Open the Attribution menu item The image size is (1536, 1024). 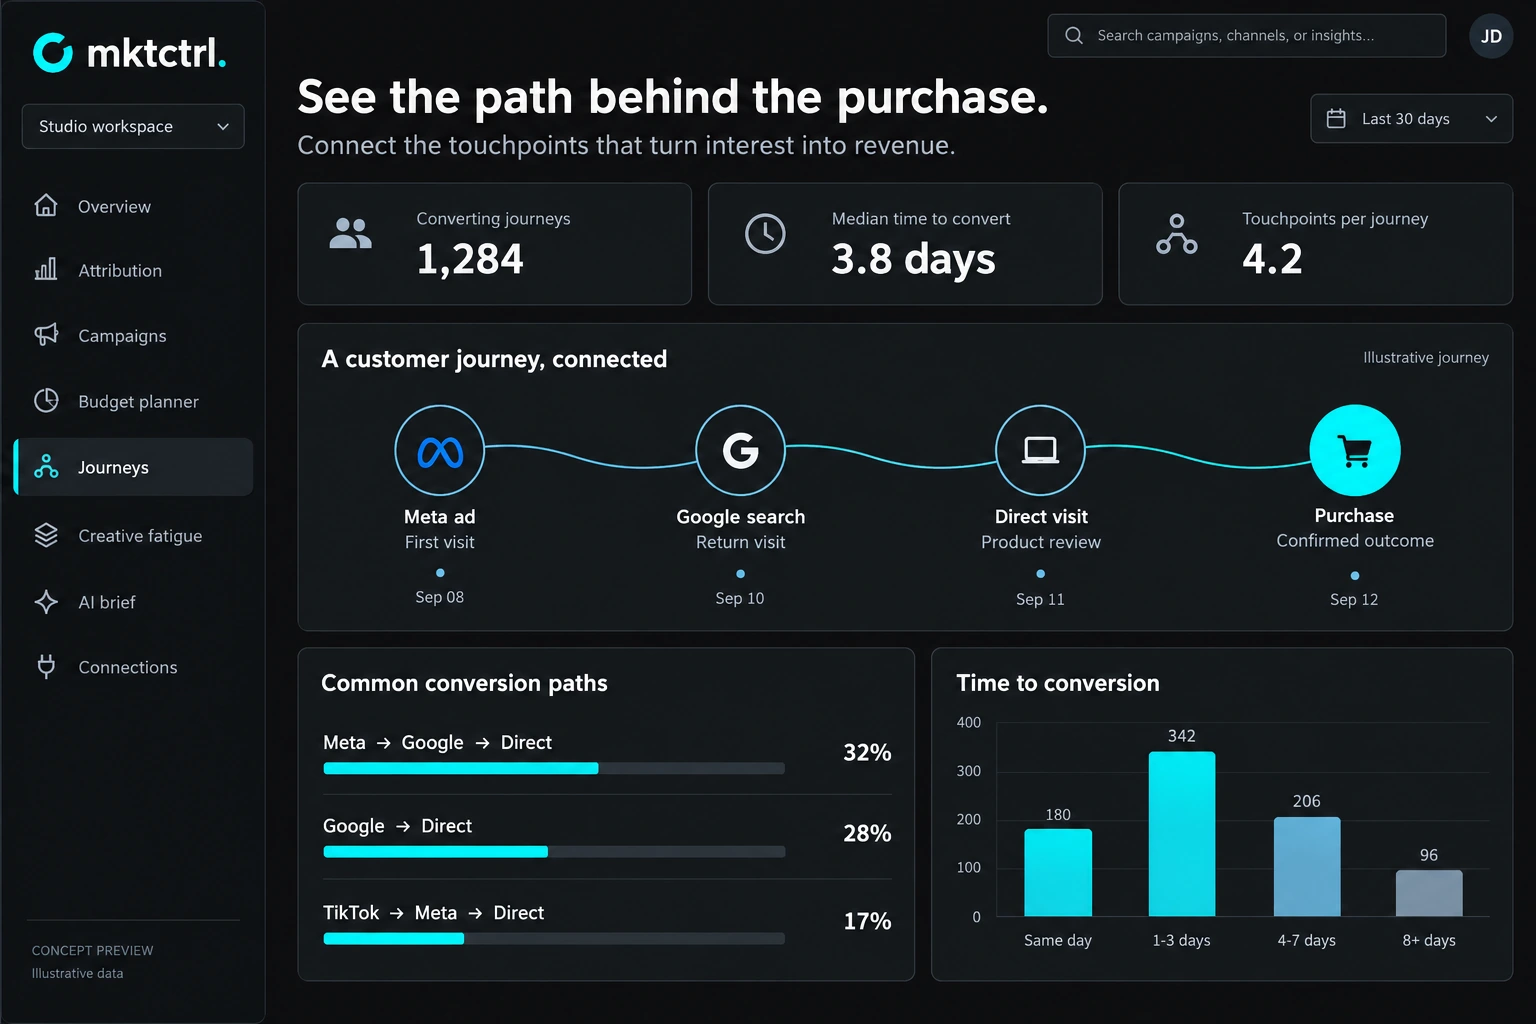tap(133, 270)
